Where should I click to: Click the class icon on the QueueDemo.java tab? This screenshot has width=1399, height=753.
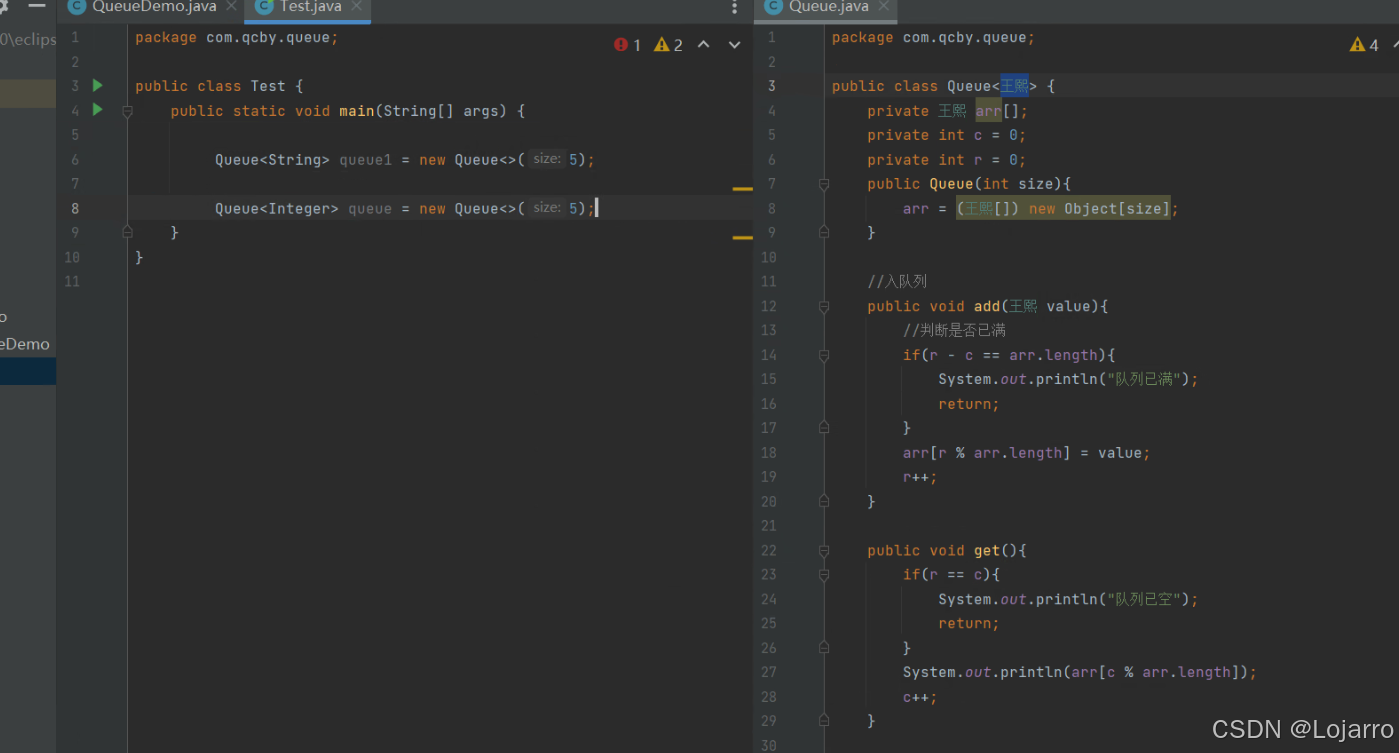point(75,7)
